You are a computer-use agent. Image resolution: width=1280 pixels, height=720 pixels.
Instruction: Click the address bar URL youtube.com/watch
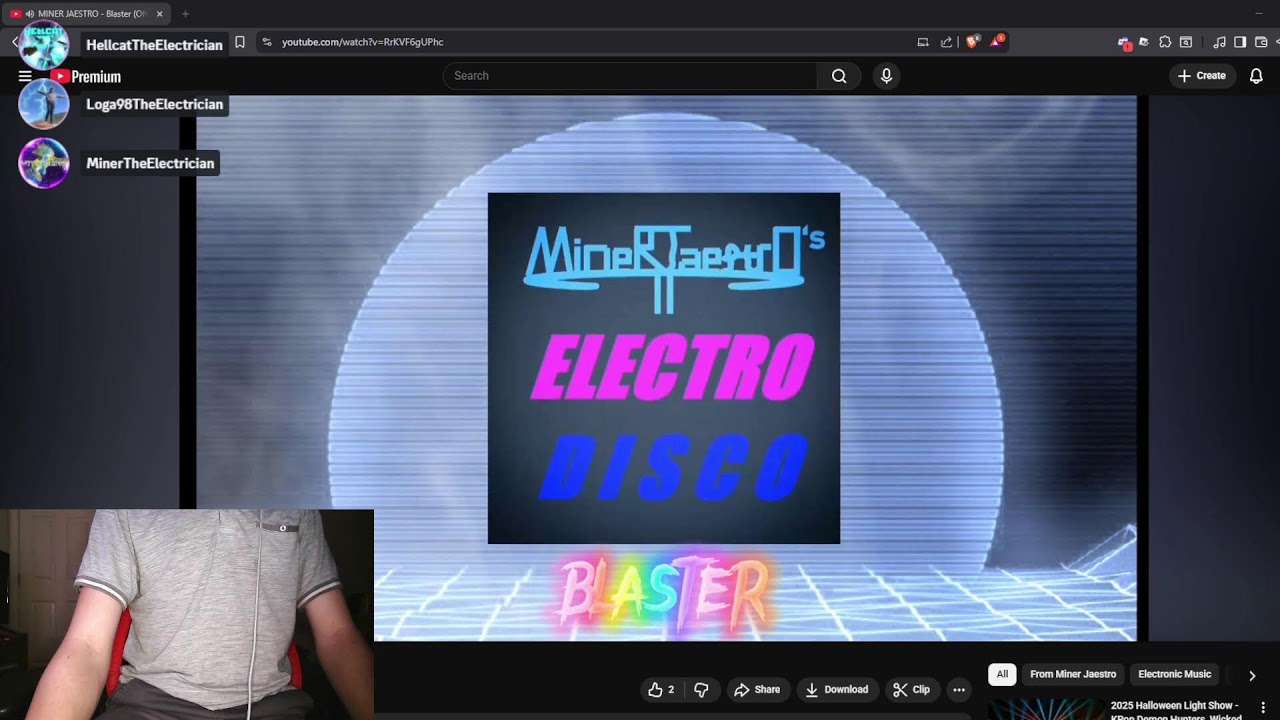click(x=363, y=42)
